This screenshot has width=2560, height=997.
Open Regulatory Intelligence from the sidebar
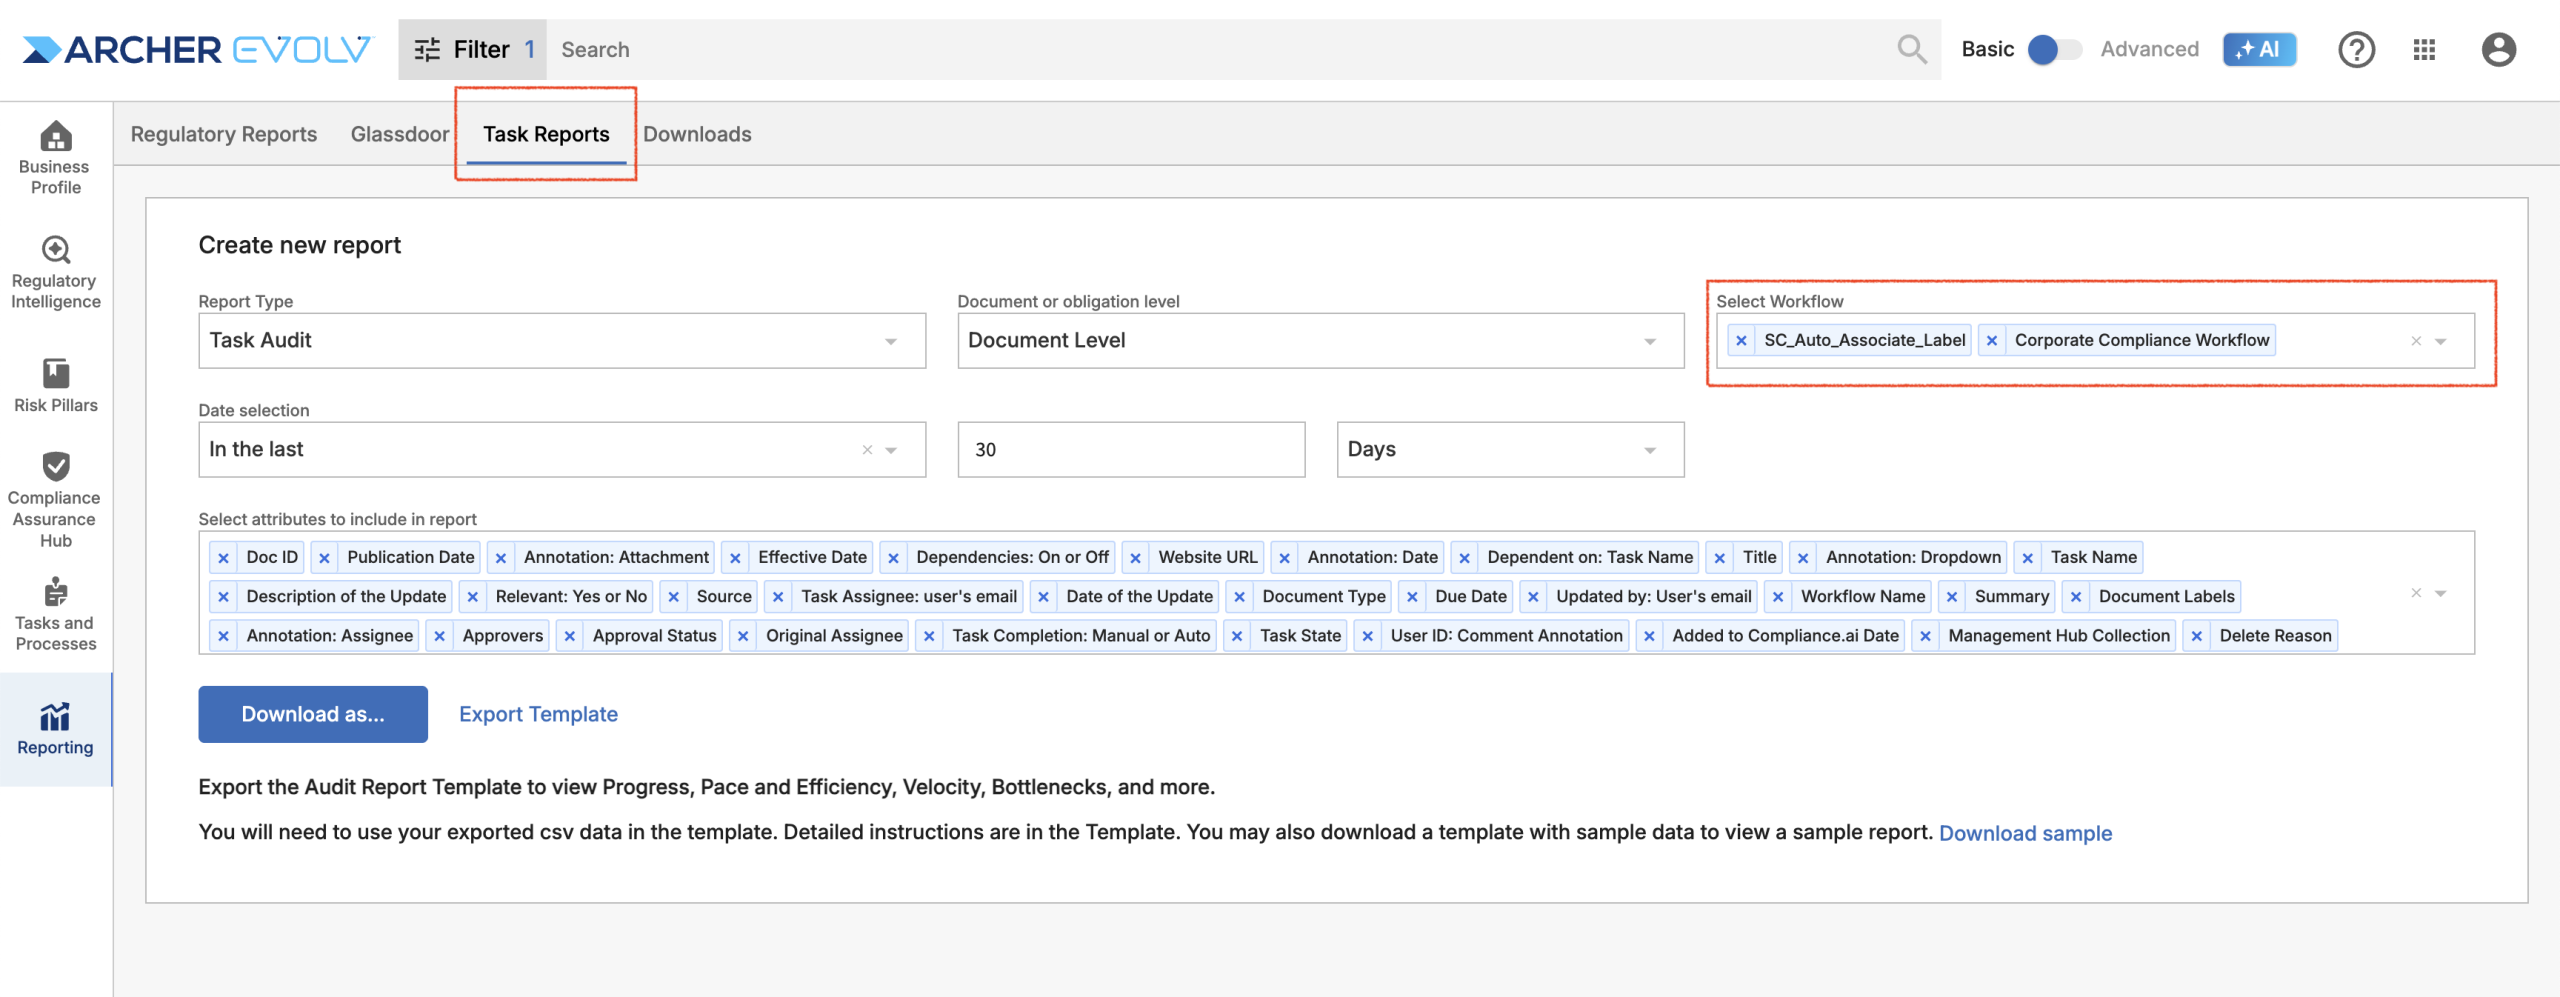click(55, 272)
